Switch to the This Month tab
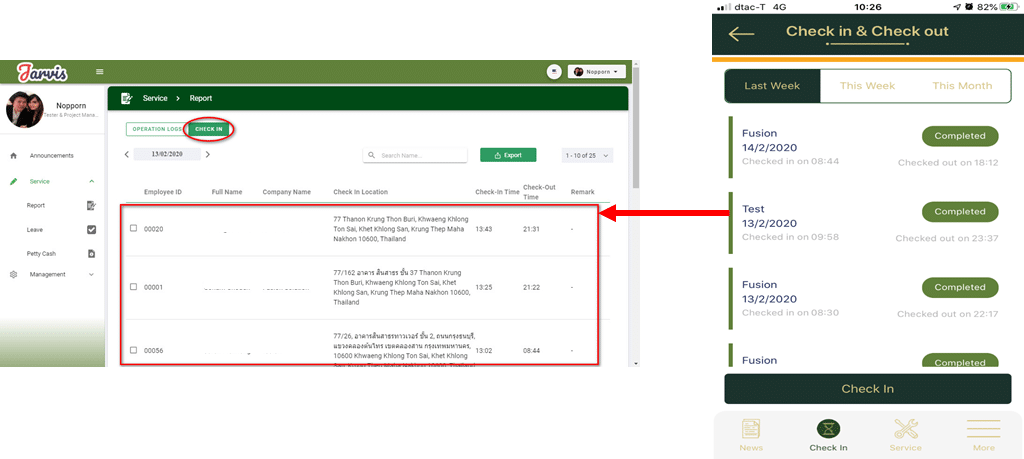 962,86
